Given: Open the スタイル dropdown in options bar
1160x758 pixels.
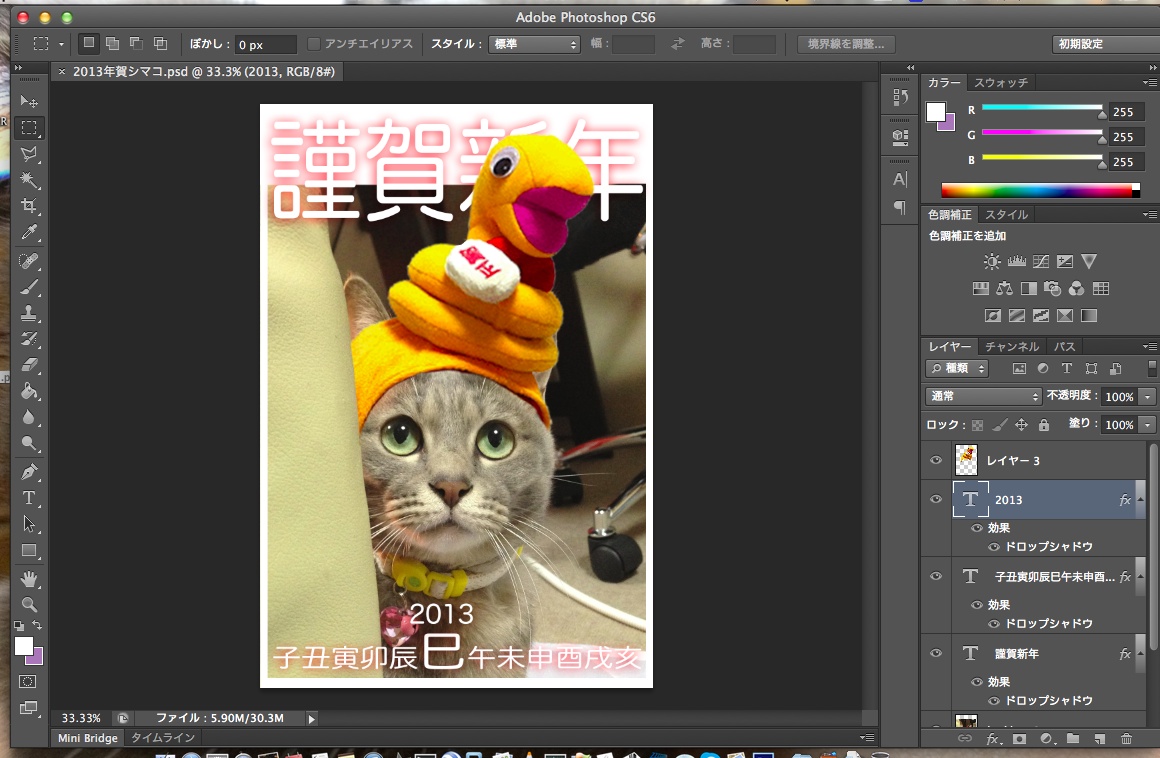Looking at the screenshot, I should coord(534,44).
